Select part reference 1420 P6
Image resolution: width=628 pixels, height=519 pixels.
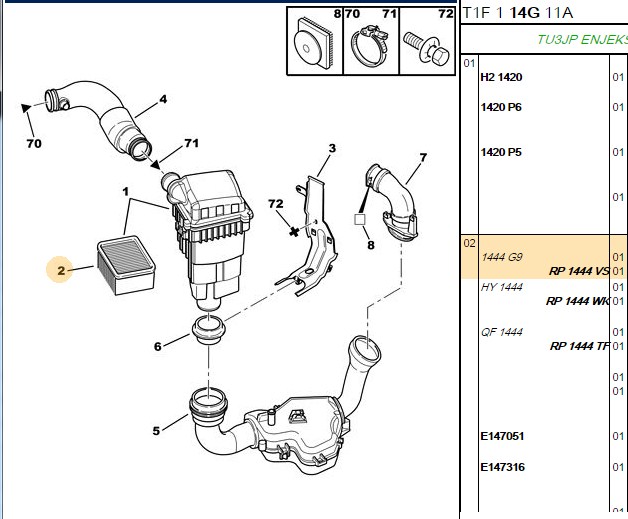pyautogui.click(x=501, y=107)
